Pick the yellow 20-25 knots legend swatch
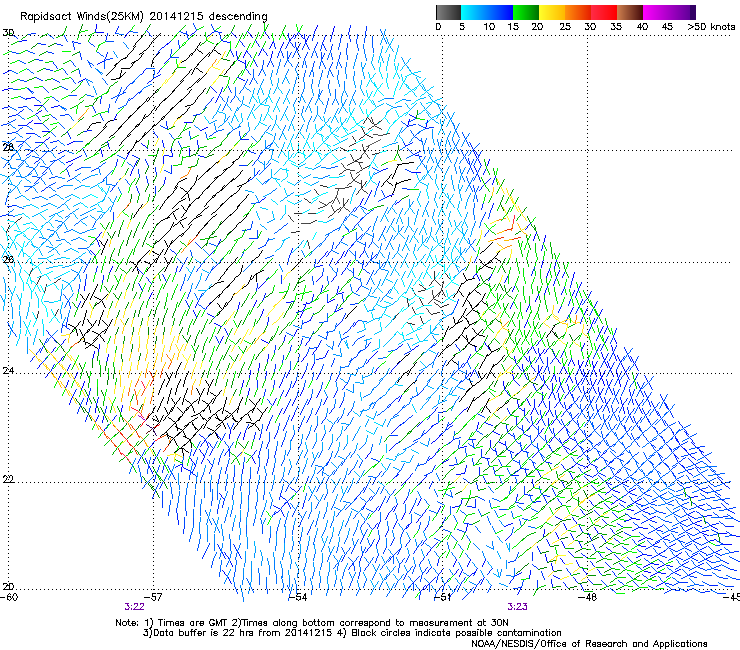This screenshot has height=650, width=740. [552, 12]
